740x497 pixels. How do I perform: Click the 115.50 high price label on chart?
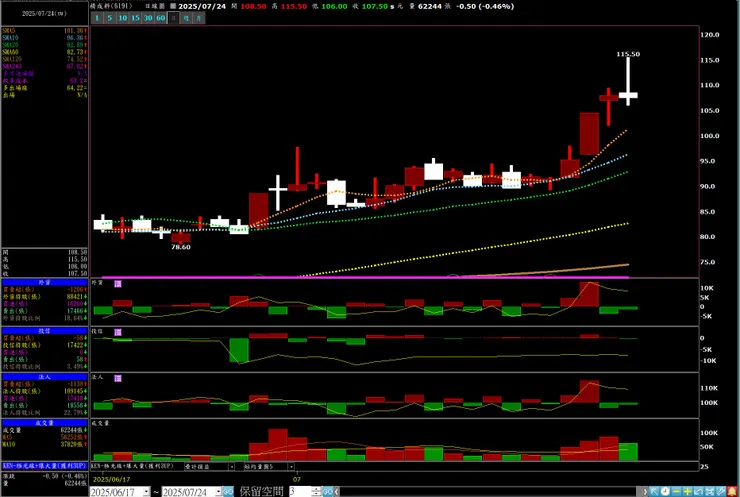(x=628, y=54)
